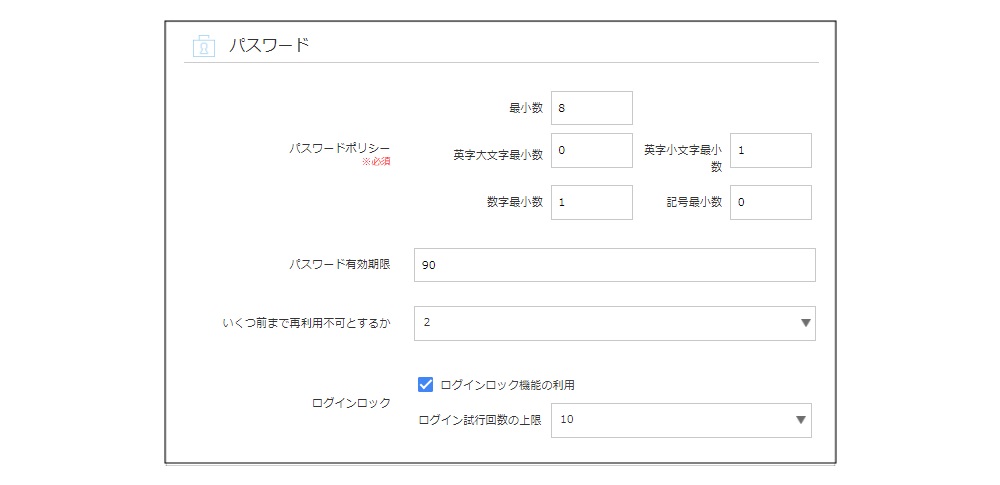Screen dimensions: 1000x485
Task: Click the パスワードポリシー label
Action: coord(340,148)
